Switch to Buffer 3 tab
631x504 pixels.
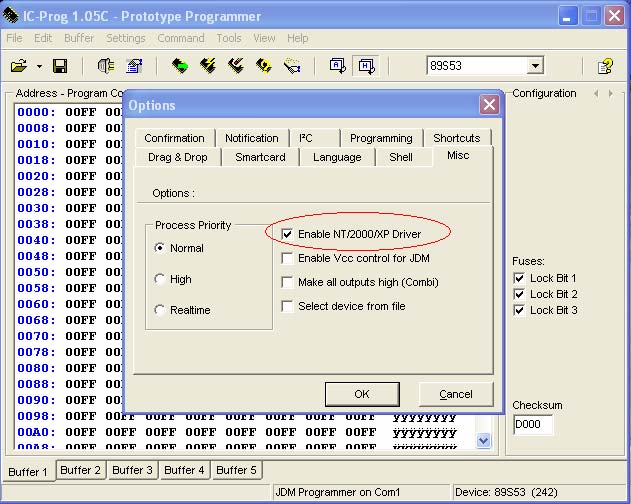click(132, 470)
